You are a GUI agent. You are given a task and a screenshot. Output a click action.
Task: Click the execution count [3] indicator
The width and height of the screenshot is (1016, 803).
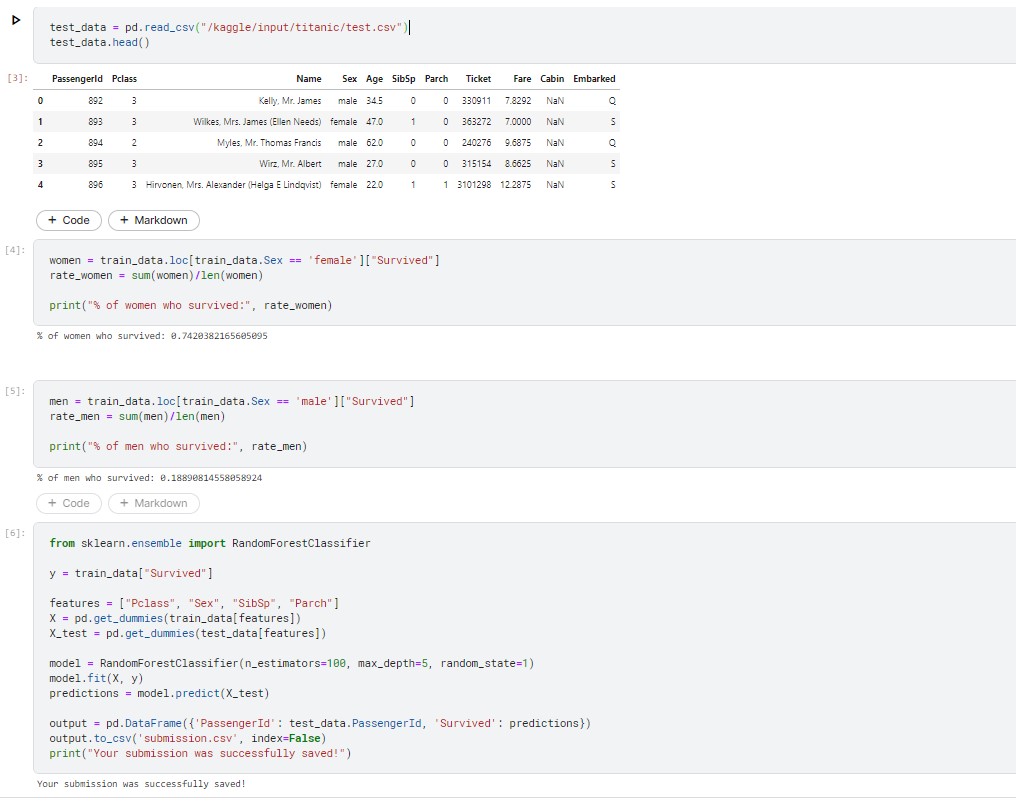tap(13, 76)
